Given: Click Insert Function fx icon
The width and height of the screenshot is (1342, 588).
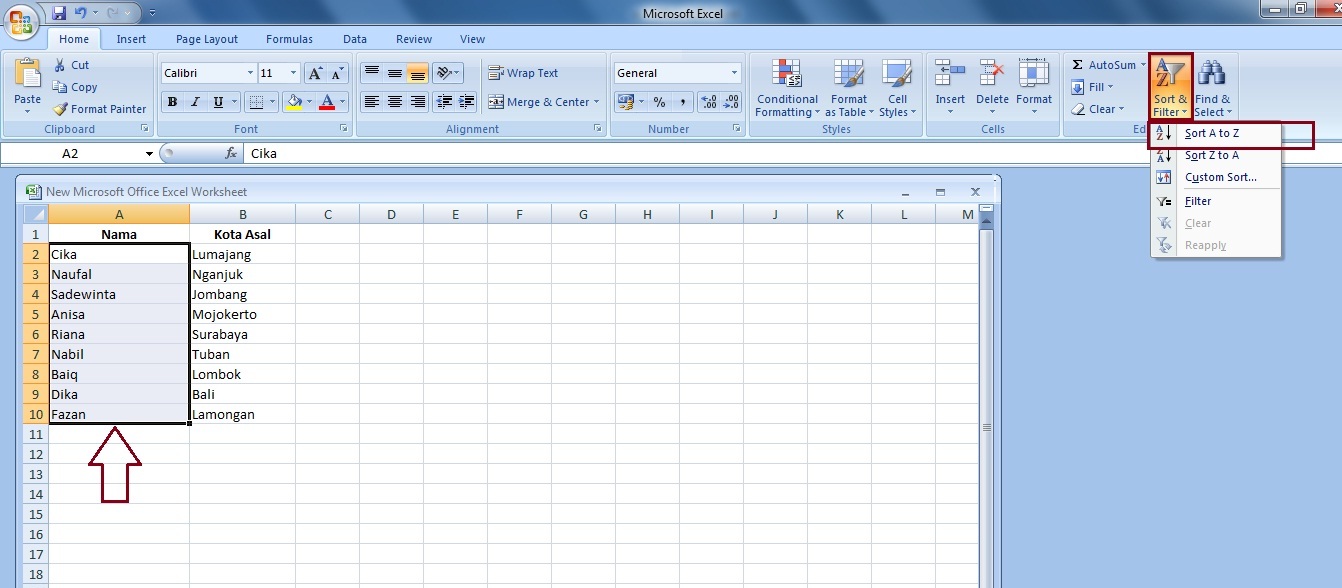Looking at the screenshot, I should [x=231, y=154].
